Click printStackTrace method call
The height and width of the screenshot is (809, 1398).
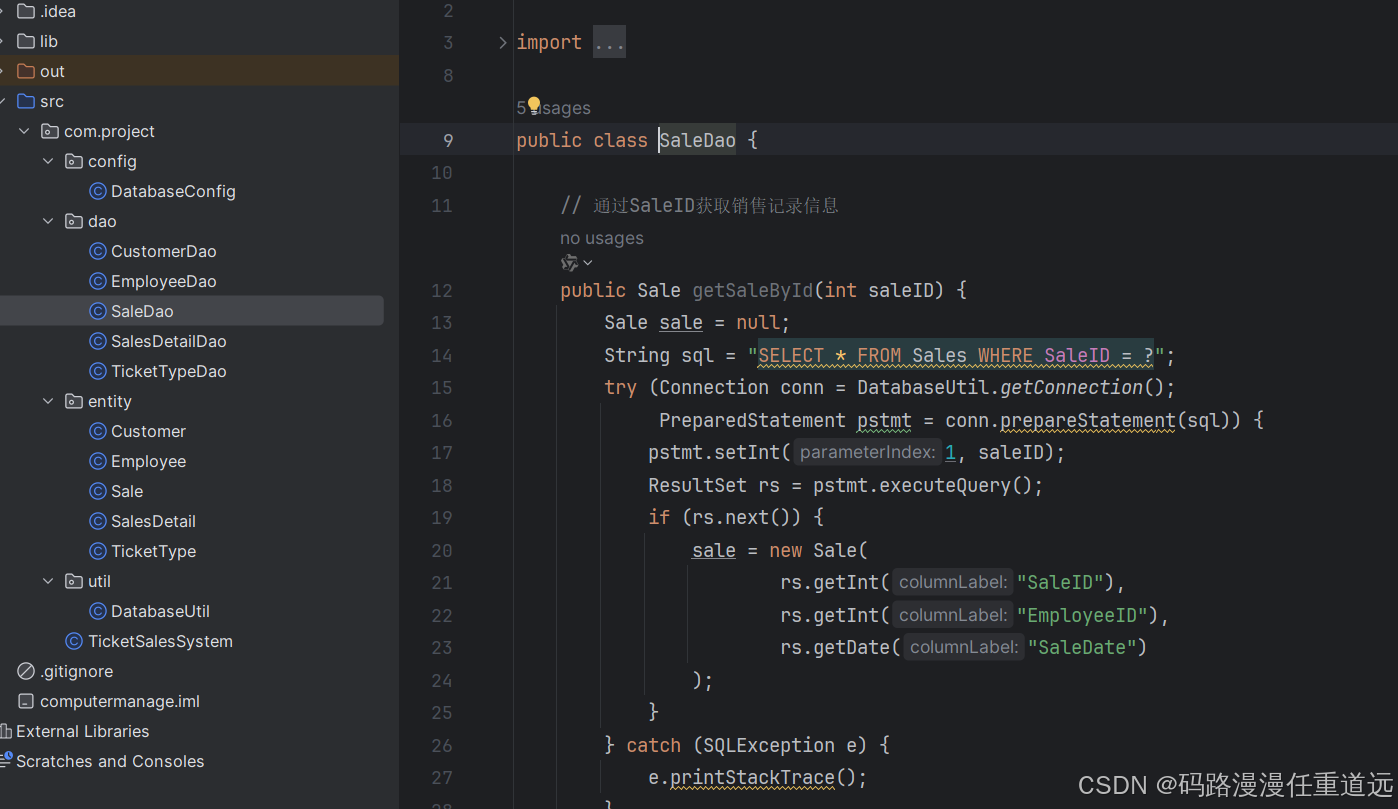pos(753,777)
